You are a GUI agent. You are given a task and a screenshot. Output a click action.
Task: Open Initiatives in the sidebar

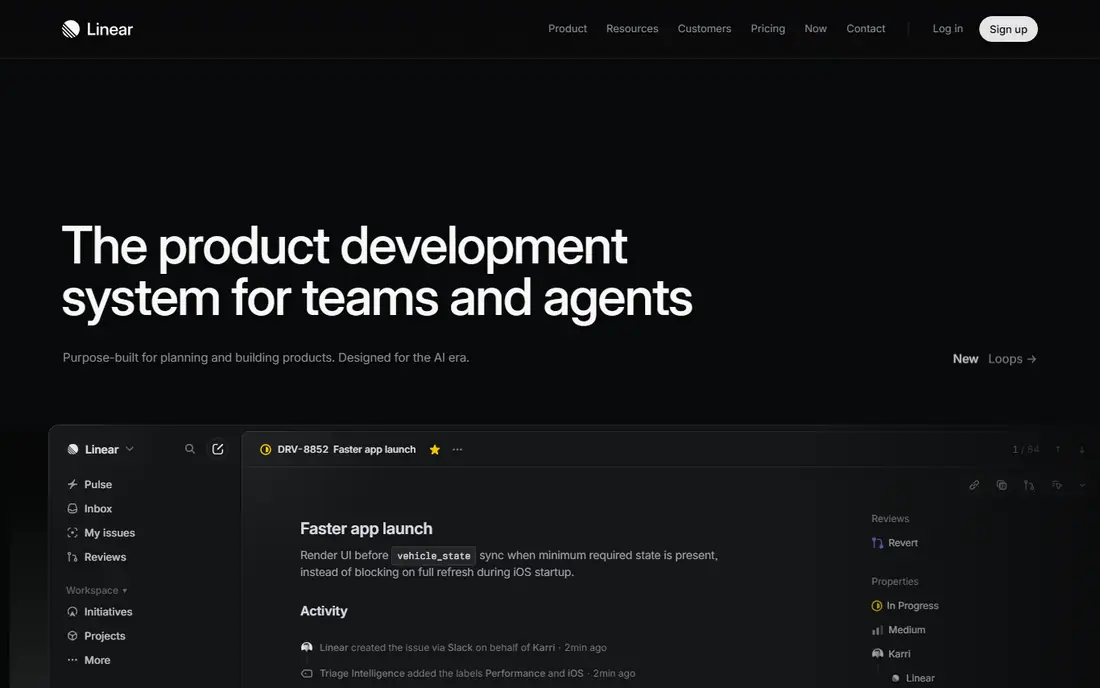[99, 612]
